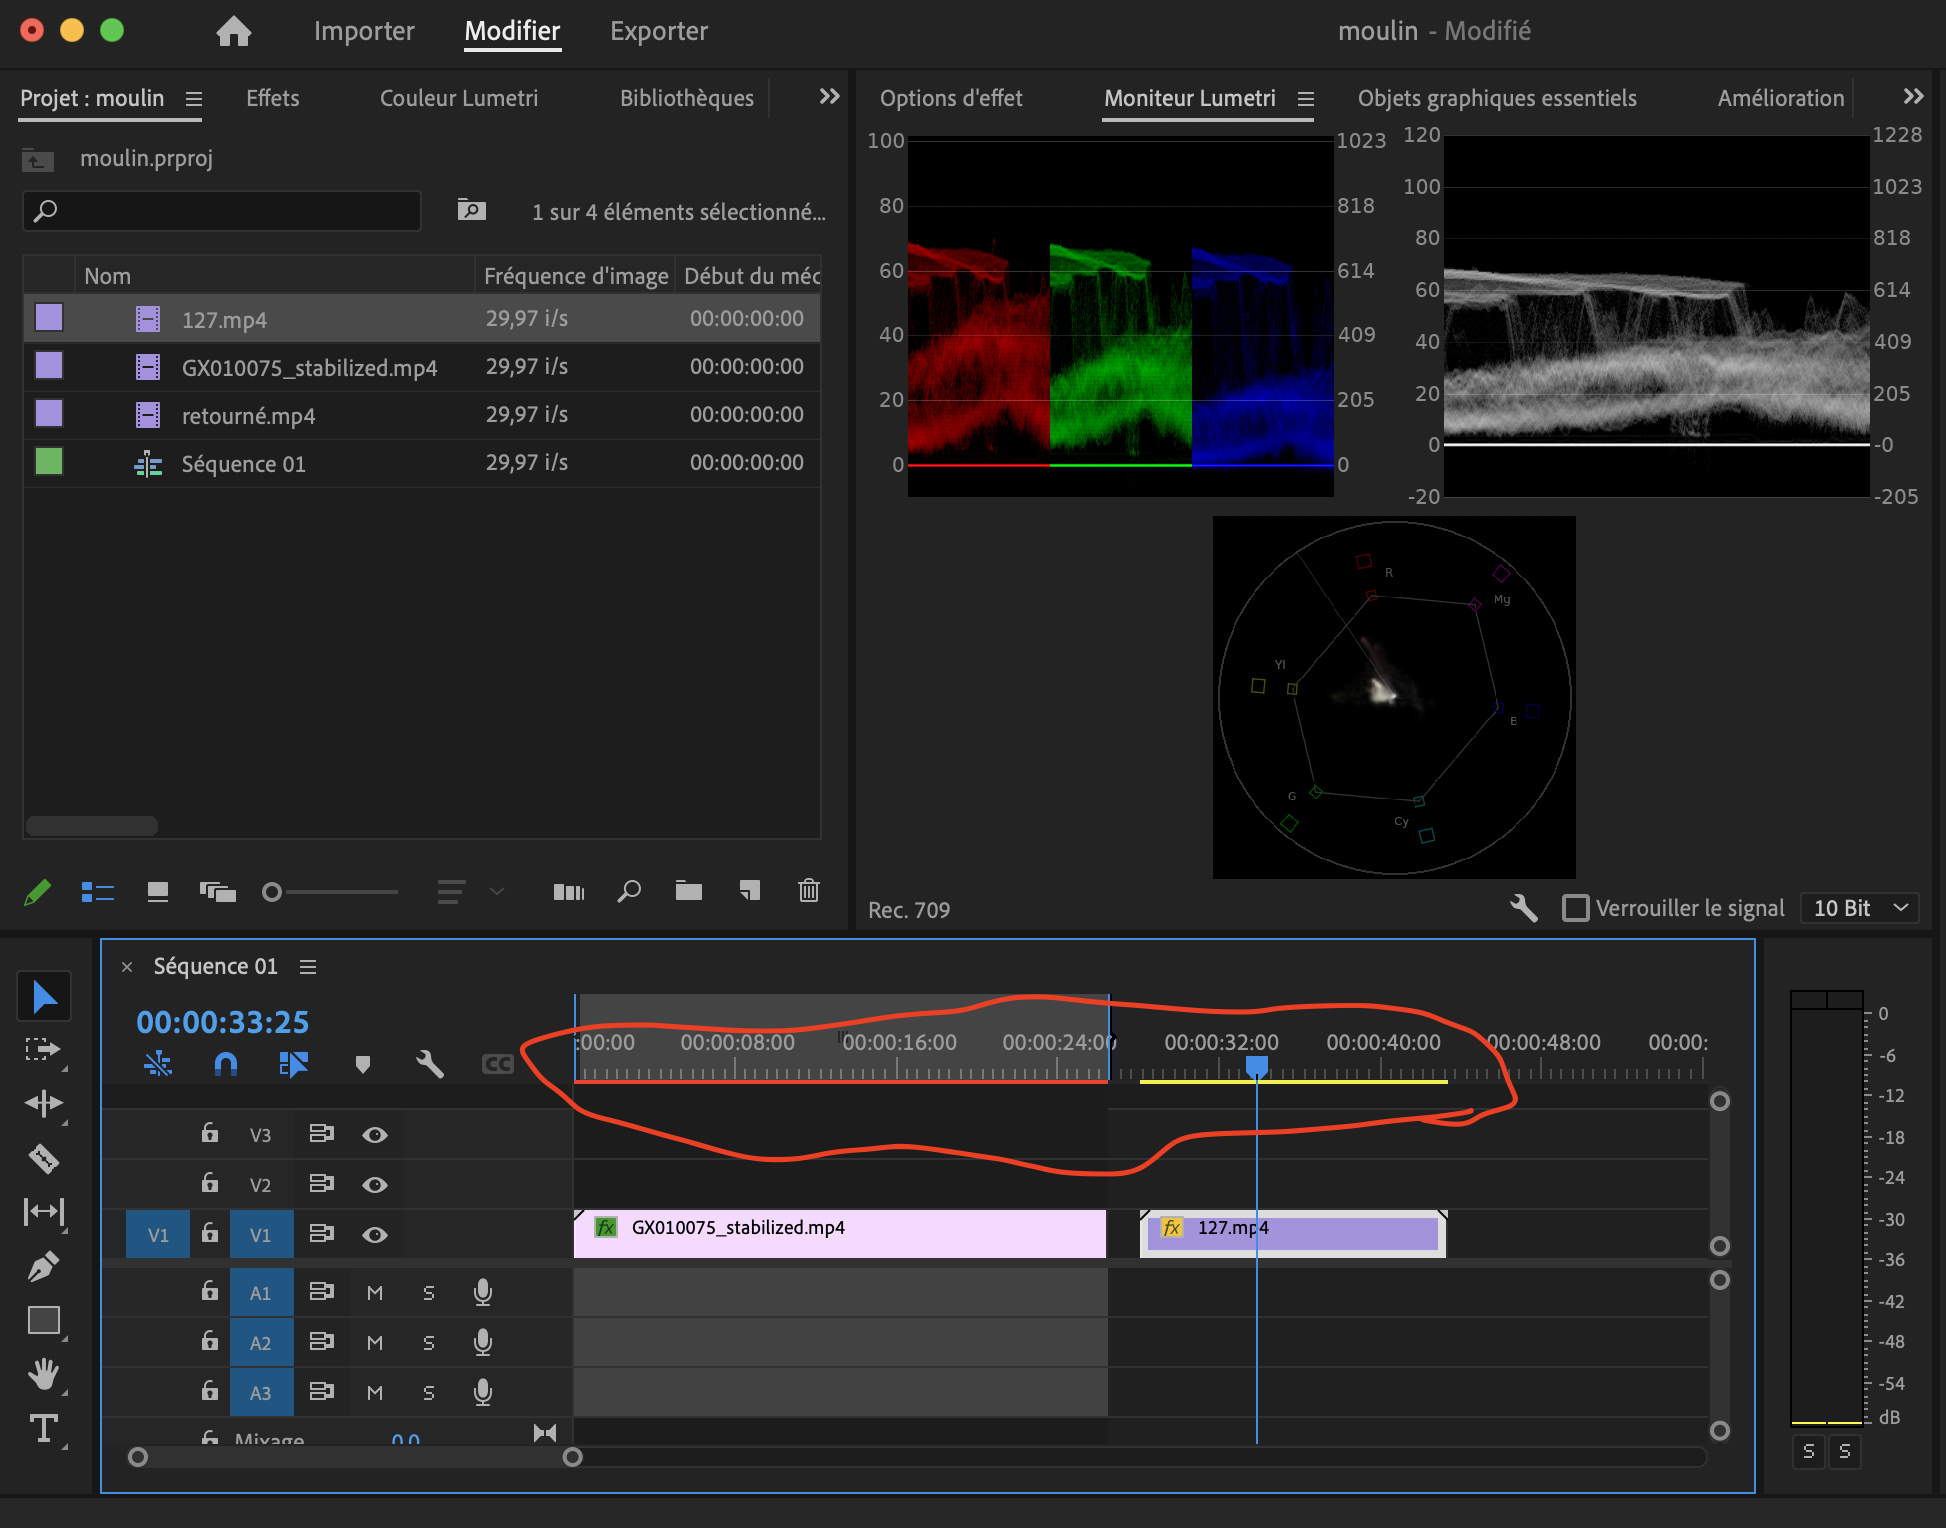Hide track V3 output with eye icon
This screenshot has height=1528, width=1946.
375,1134
